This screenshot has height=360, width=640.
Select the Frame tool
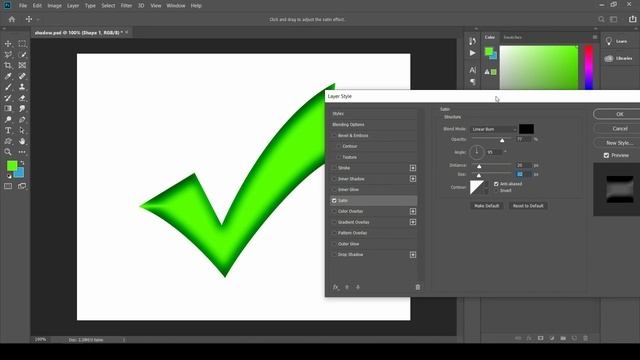pos(22,65)
